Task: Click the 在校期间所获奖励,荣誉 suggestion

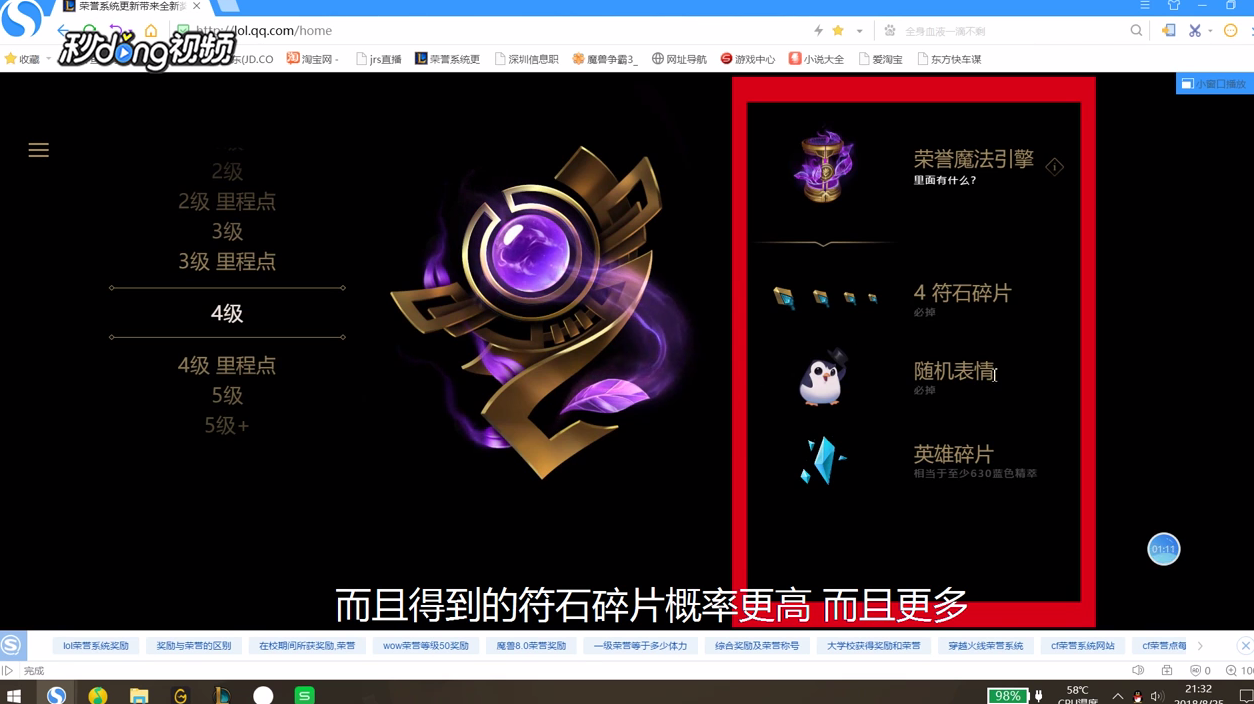Action: (306, 646)
